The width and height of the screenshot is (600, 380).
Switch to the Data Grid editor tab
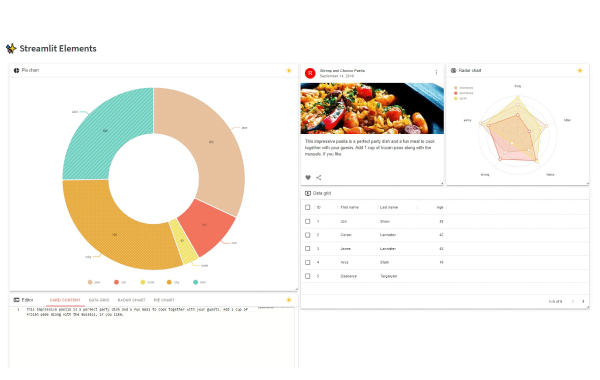click(99, 300)
